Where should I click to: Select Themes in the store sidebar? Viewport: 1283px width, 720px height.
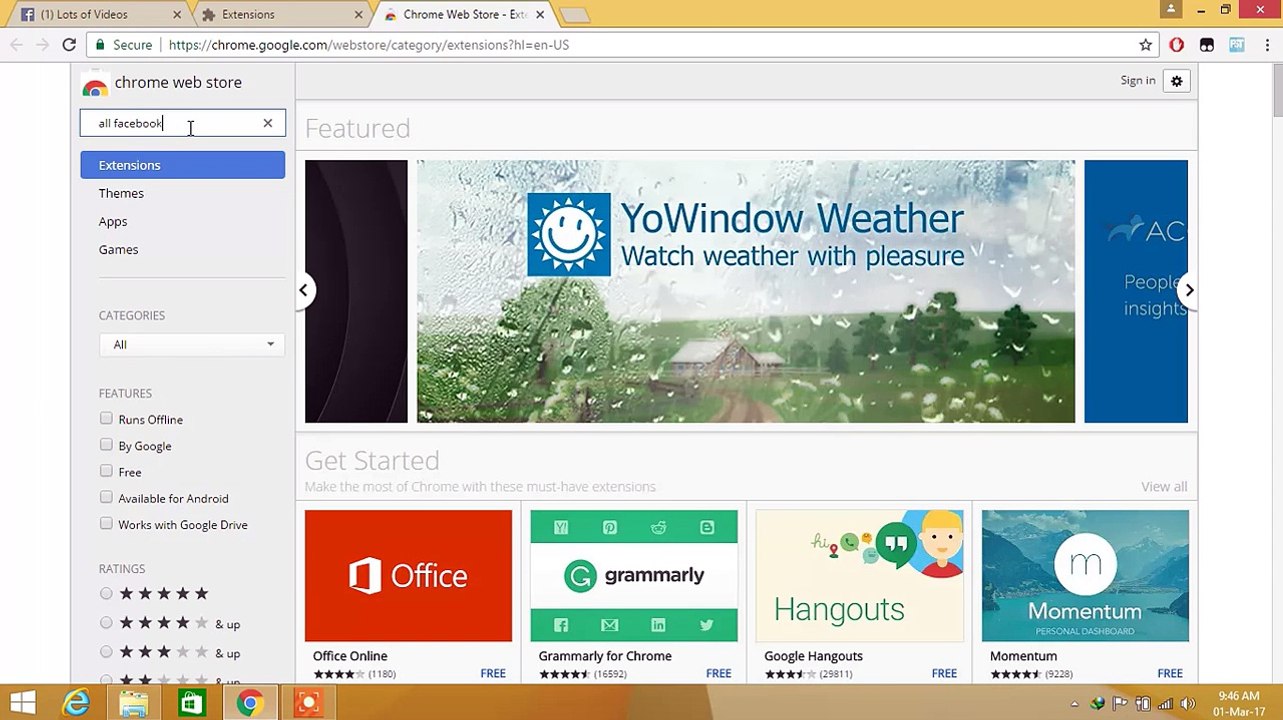click(x=121, y=193)
